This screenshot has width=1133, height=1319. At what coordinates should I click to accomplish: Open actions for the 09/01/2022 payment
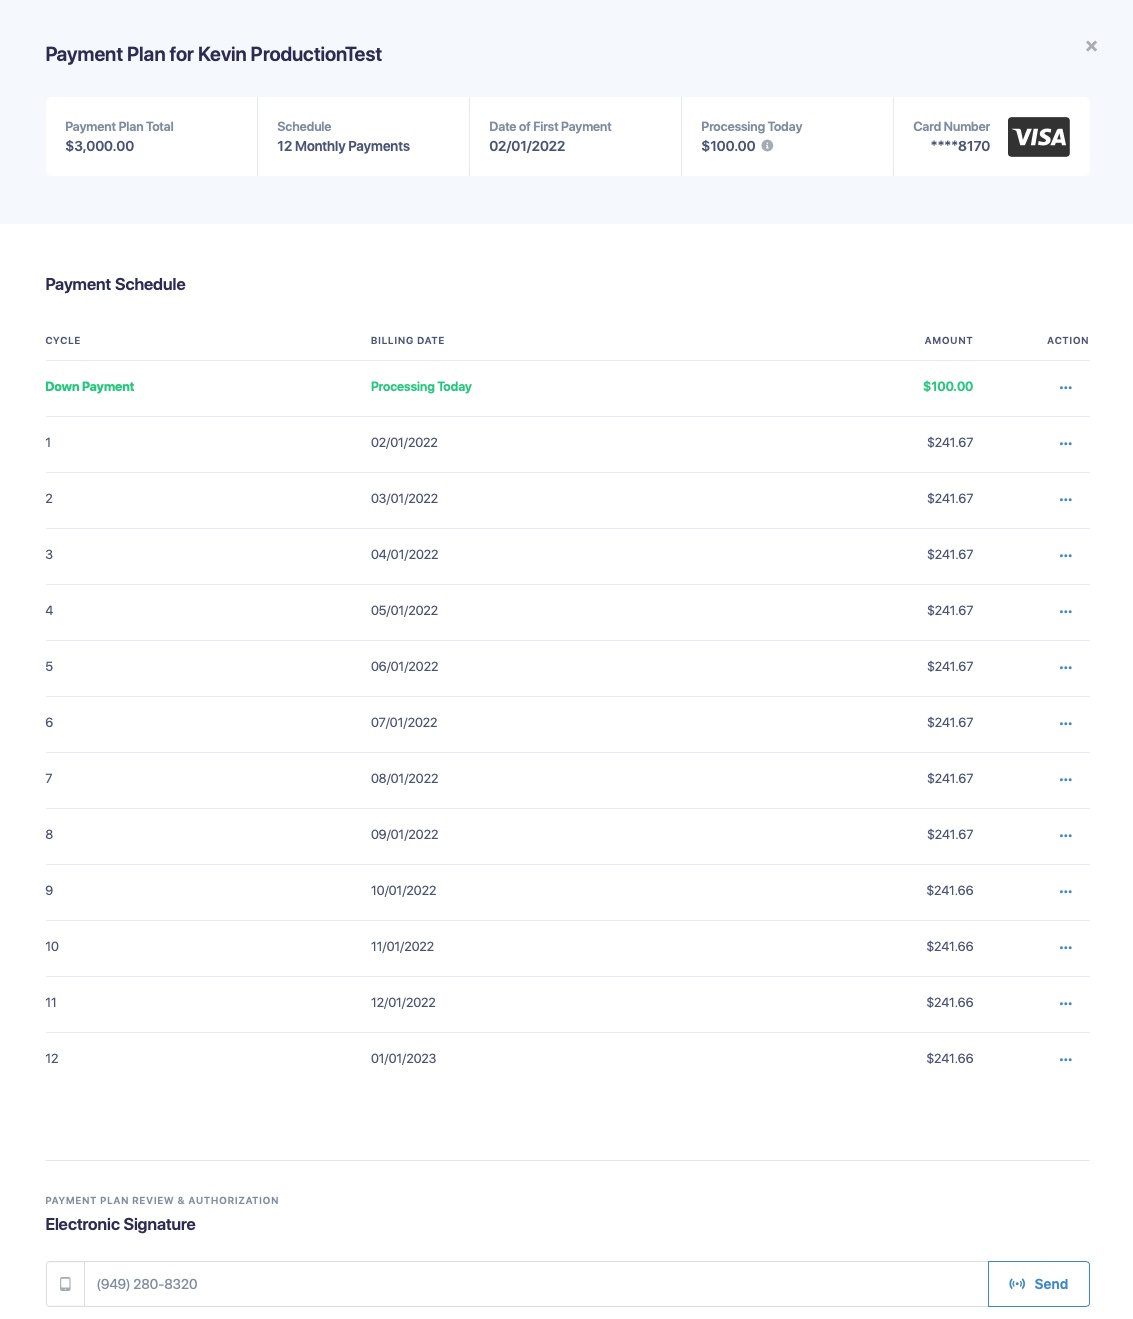1065,836
